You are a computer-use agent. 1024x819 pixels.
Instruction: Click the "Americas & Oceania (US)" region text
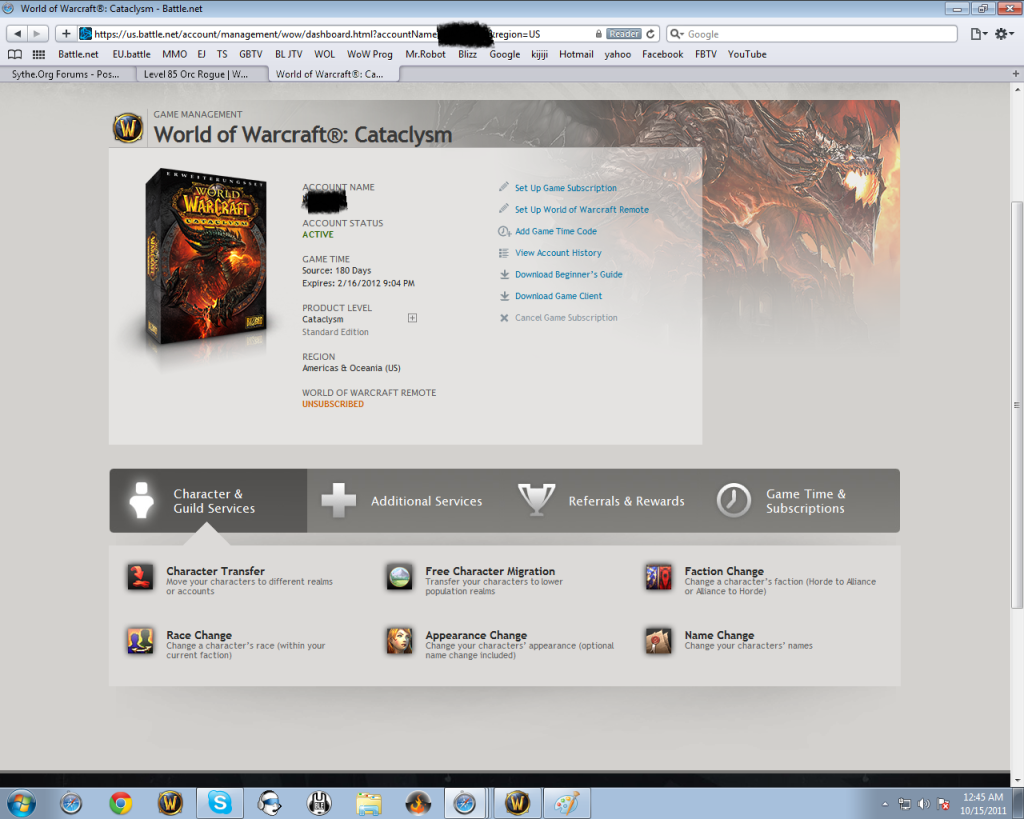[351, 368]
